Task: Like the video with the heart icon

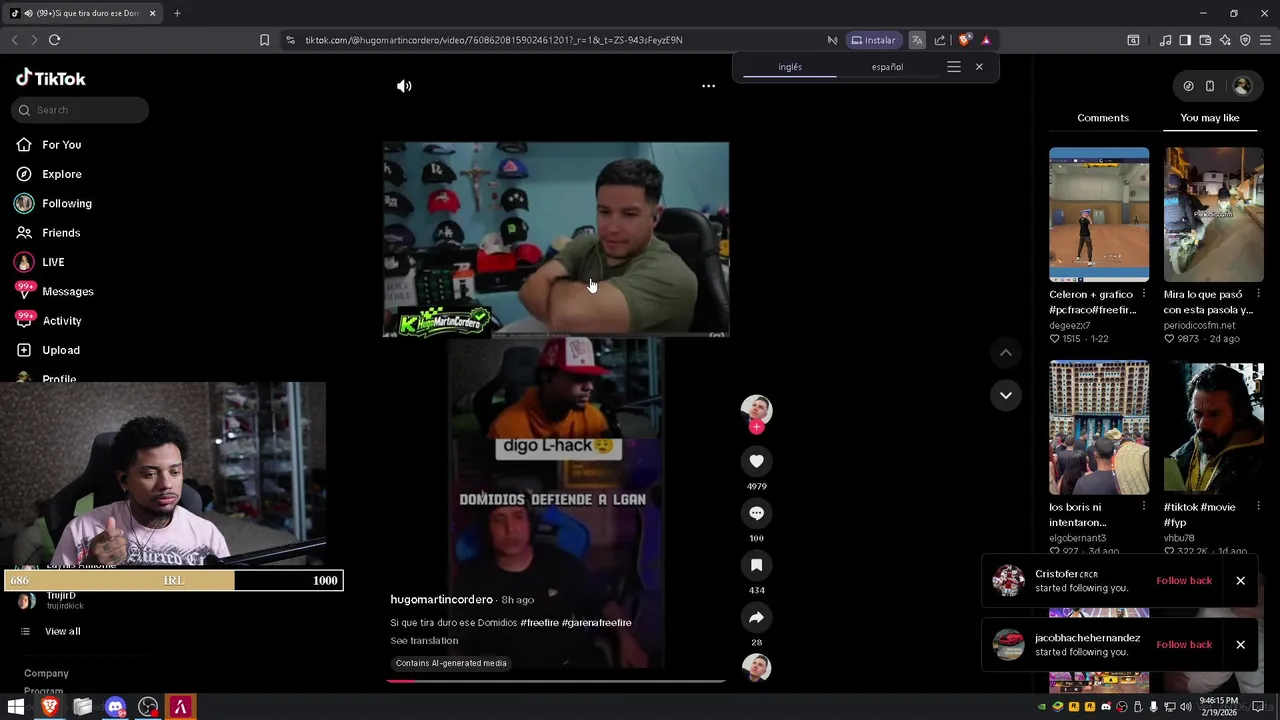Action: pos(756,461)
